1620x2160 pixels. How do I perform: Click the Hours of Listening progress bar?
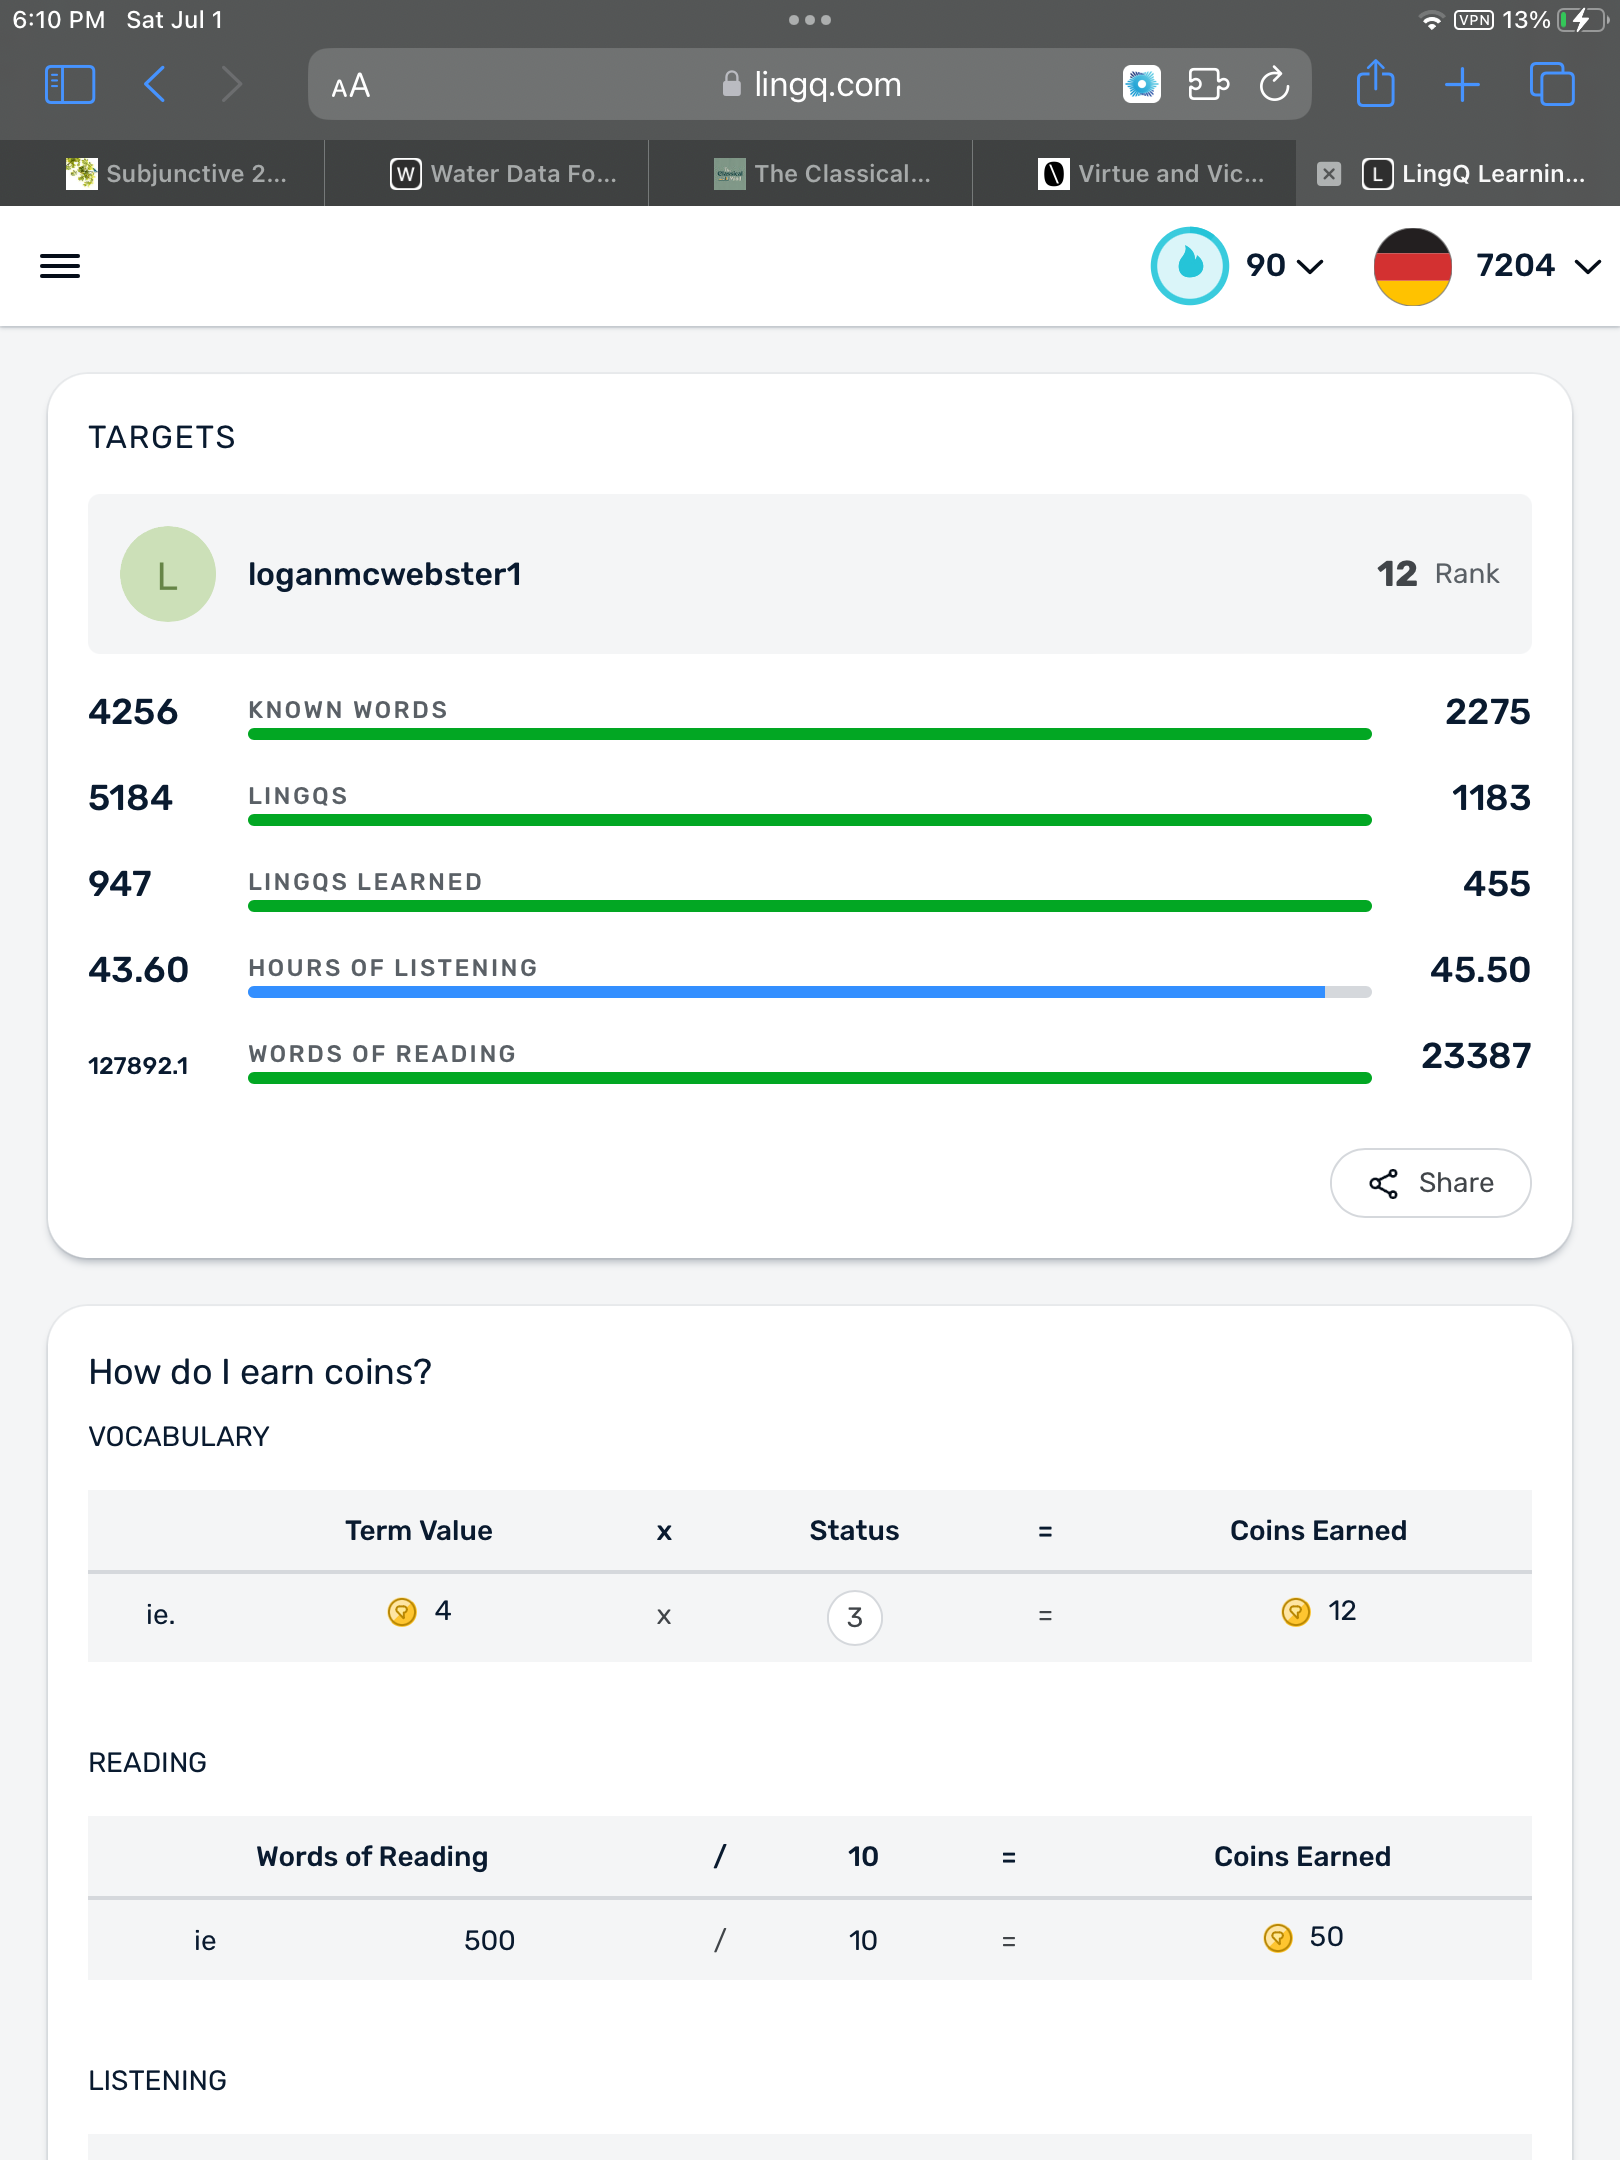[x=810, y=992]
